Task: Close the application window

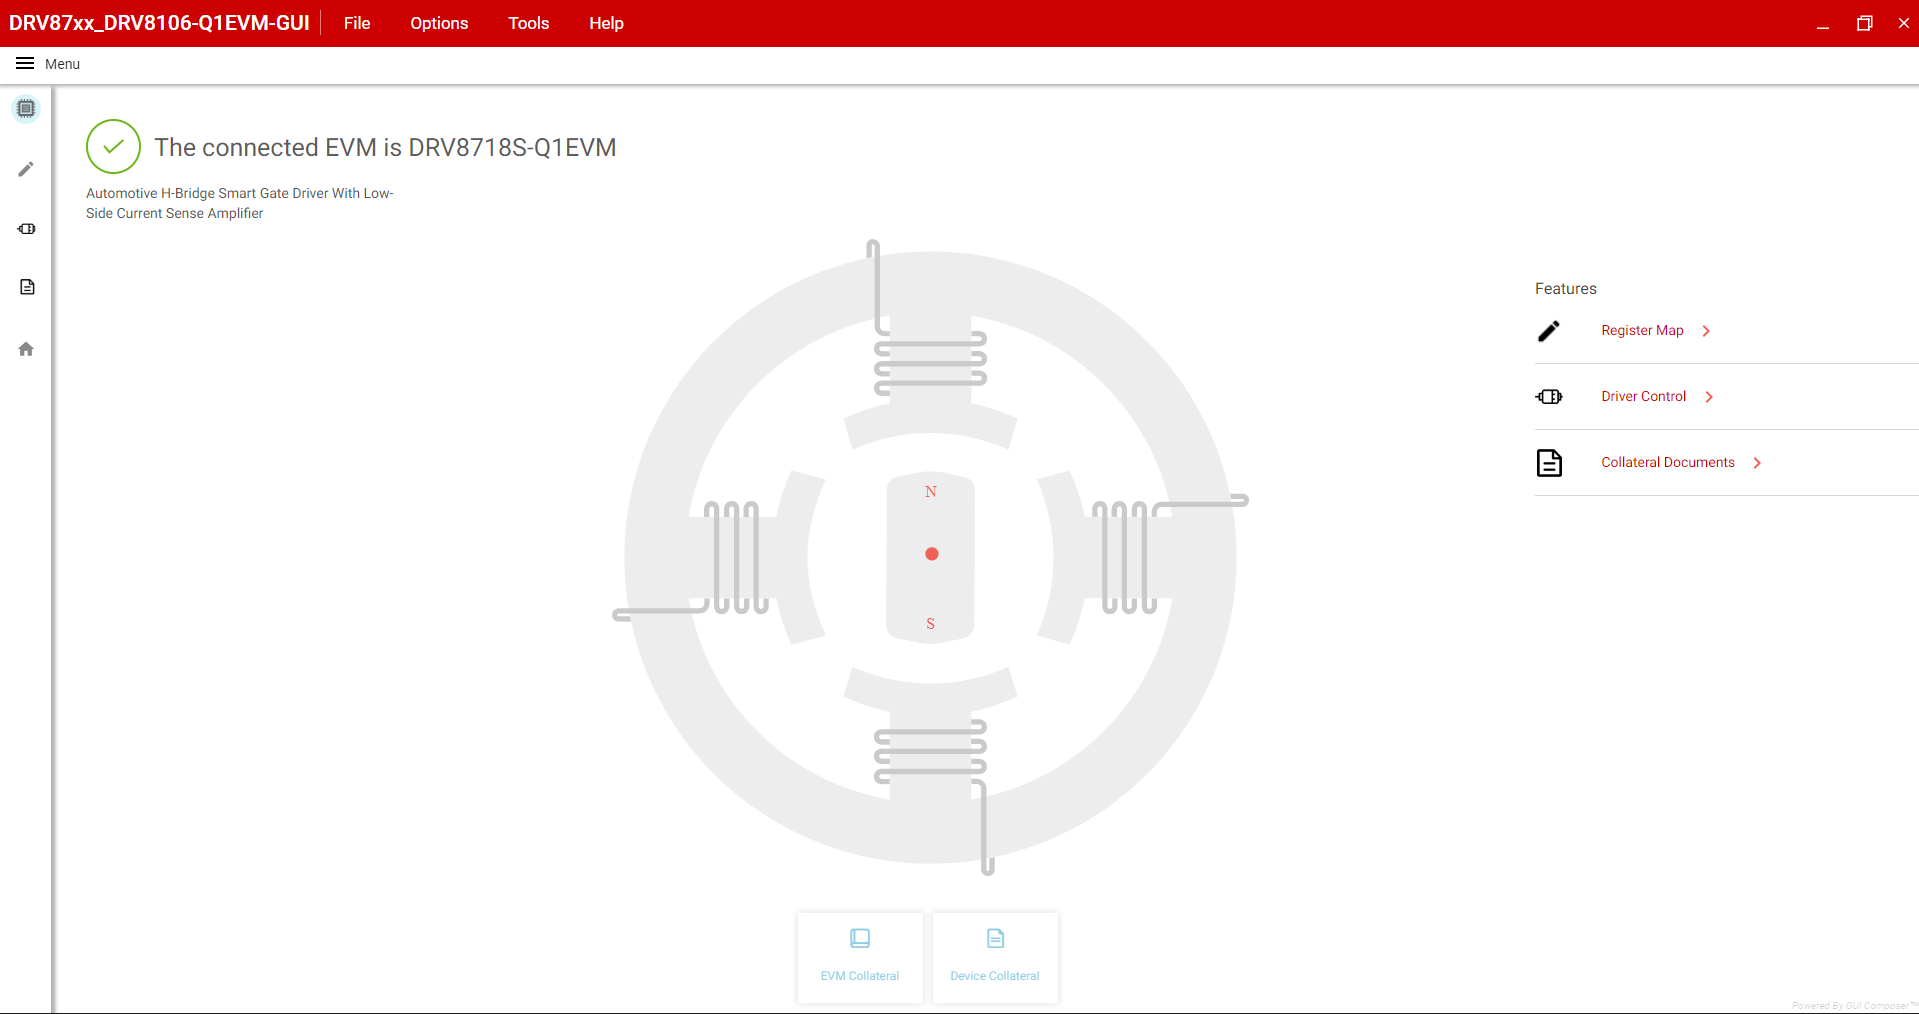Action: [1904, 23]
